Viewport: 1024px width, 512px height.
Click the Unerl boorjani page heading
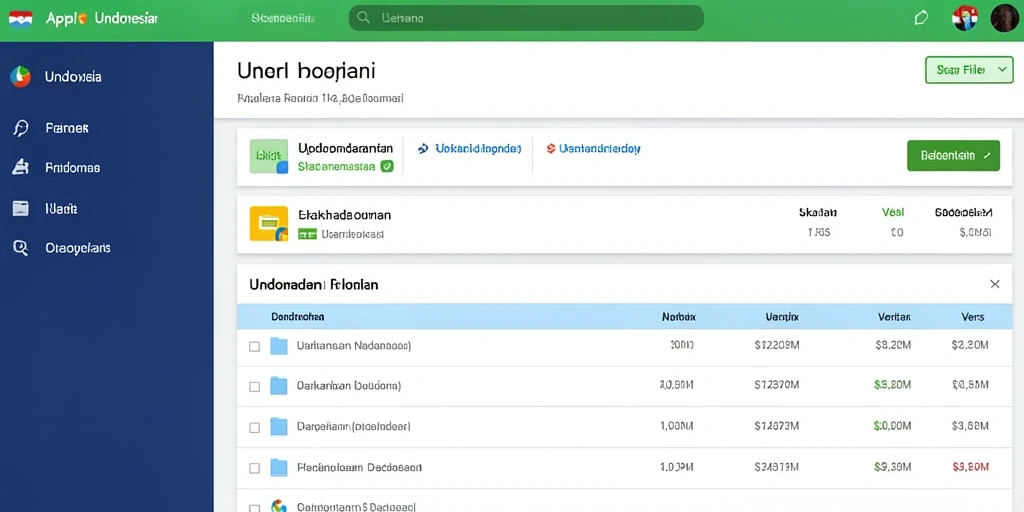[306, 71]
